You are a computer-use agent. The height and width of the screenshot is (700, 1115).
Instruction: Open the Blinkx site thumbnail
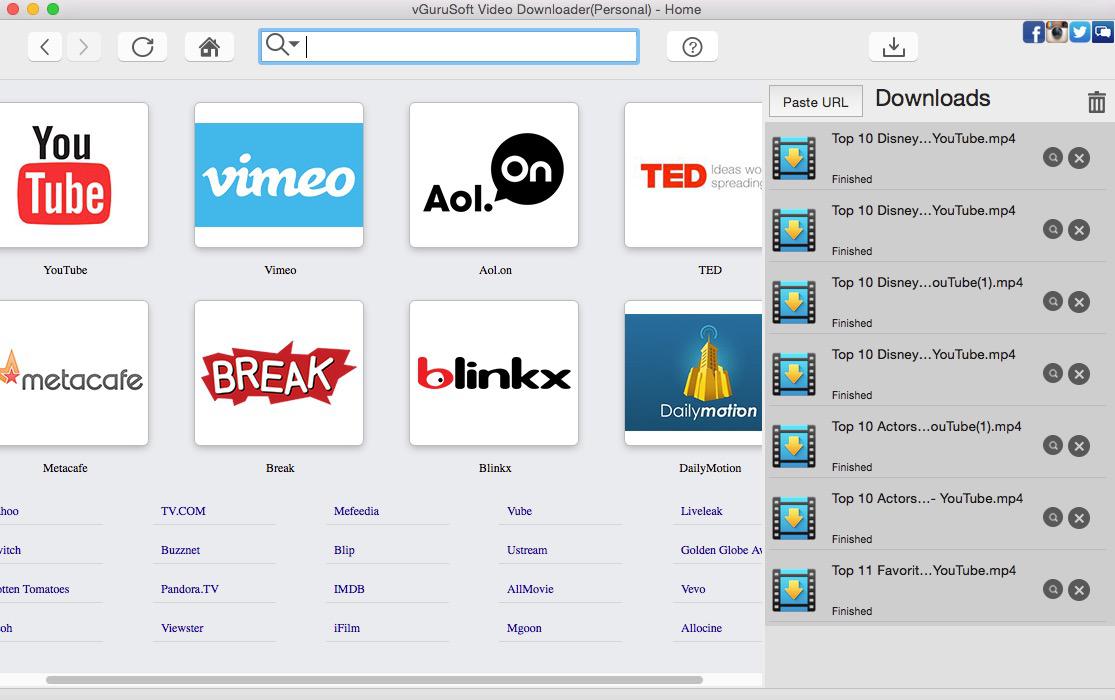[x=494, y=373]
